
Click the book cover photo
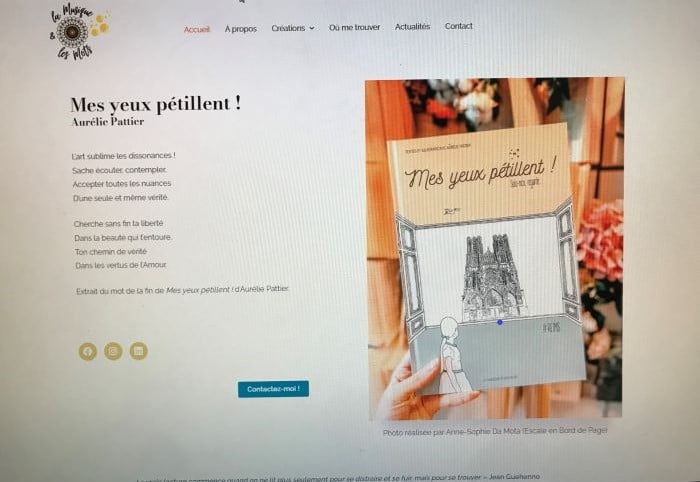[495, 249]
